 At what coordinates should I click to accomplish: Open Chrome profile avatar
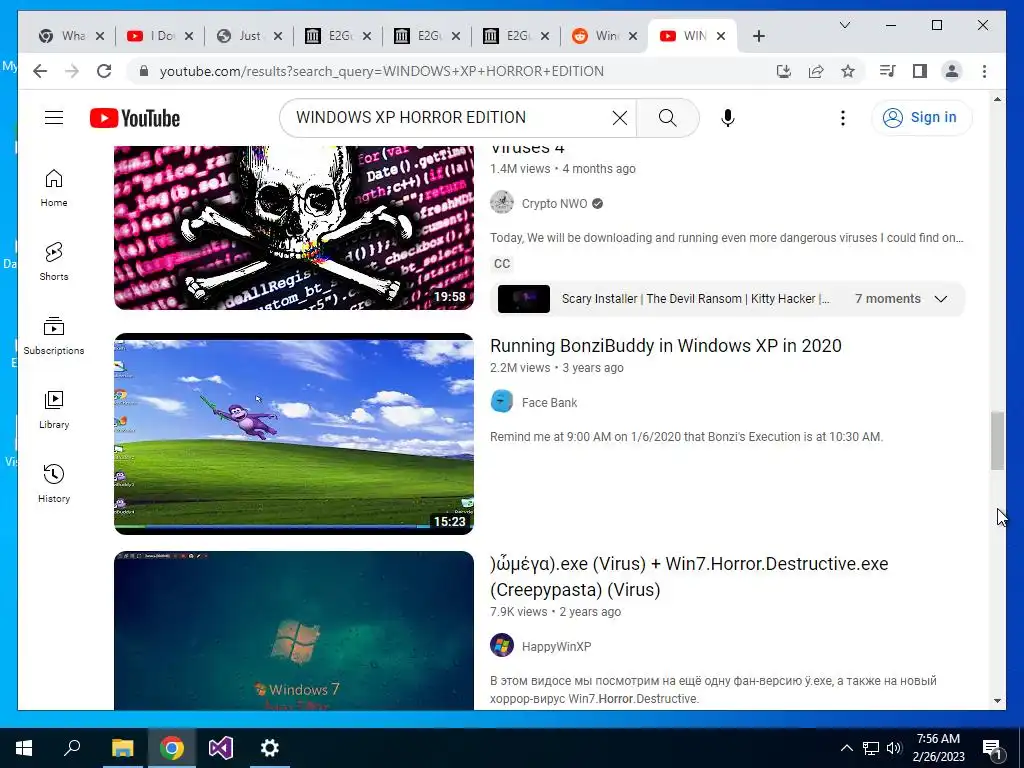click(x=952, y=71)
